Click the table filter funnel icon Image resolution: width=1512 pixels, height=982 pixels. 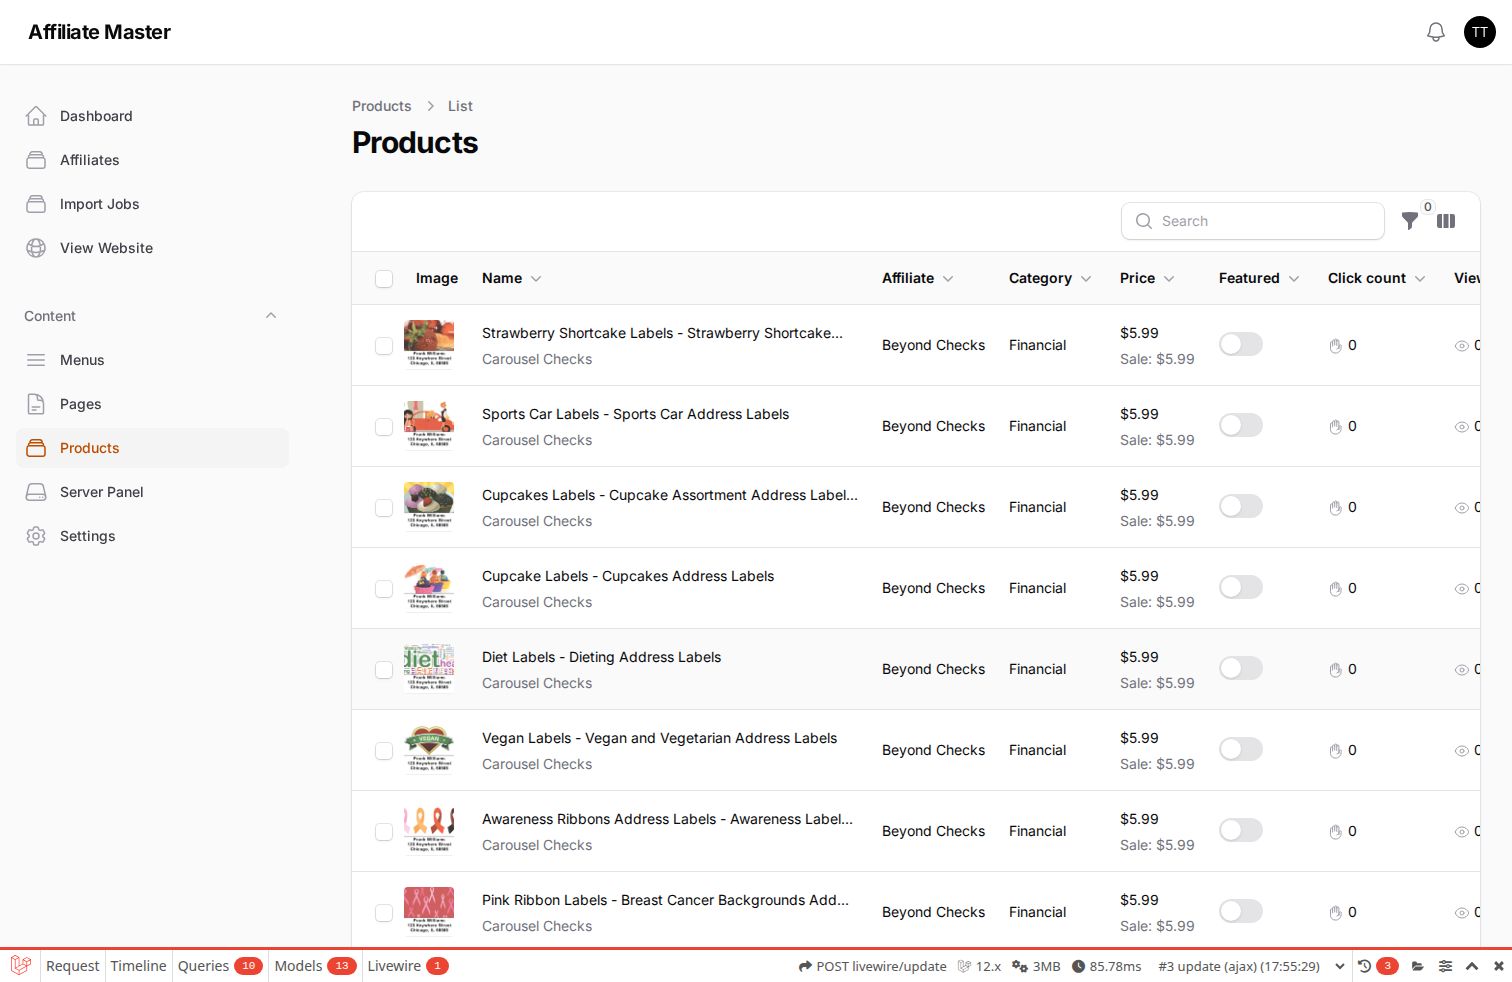coord(1410,221)
